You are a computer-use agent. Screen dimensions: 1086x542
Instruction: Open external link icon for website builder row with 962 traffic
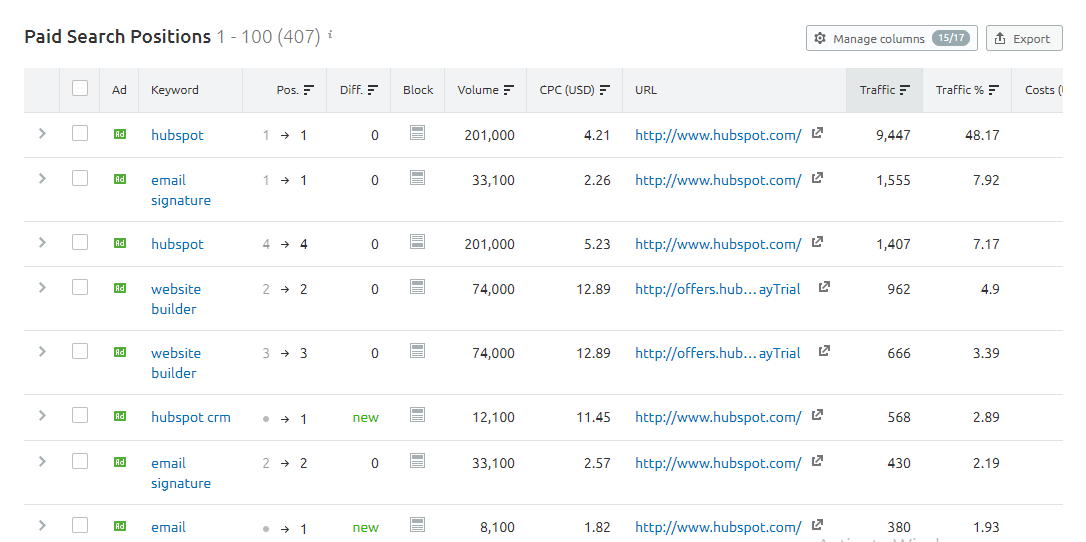click(x=824, y=287)
